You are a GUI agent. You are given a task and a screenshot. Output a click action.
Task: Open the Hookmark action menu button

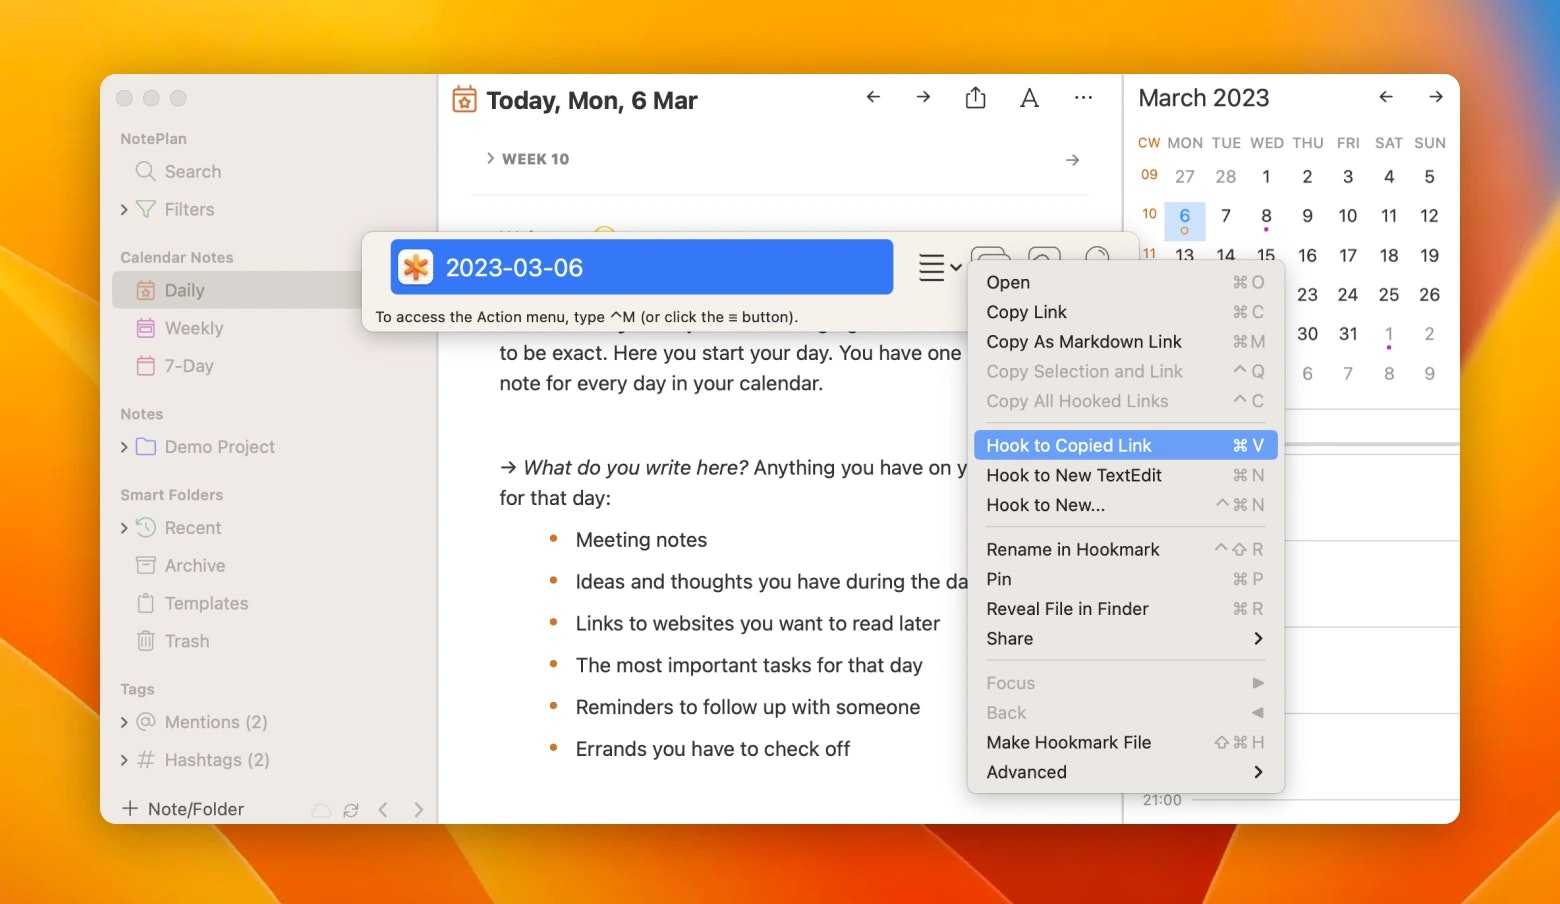(x=939, y=267)
